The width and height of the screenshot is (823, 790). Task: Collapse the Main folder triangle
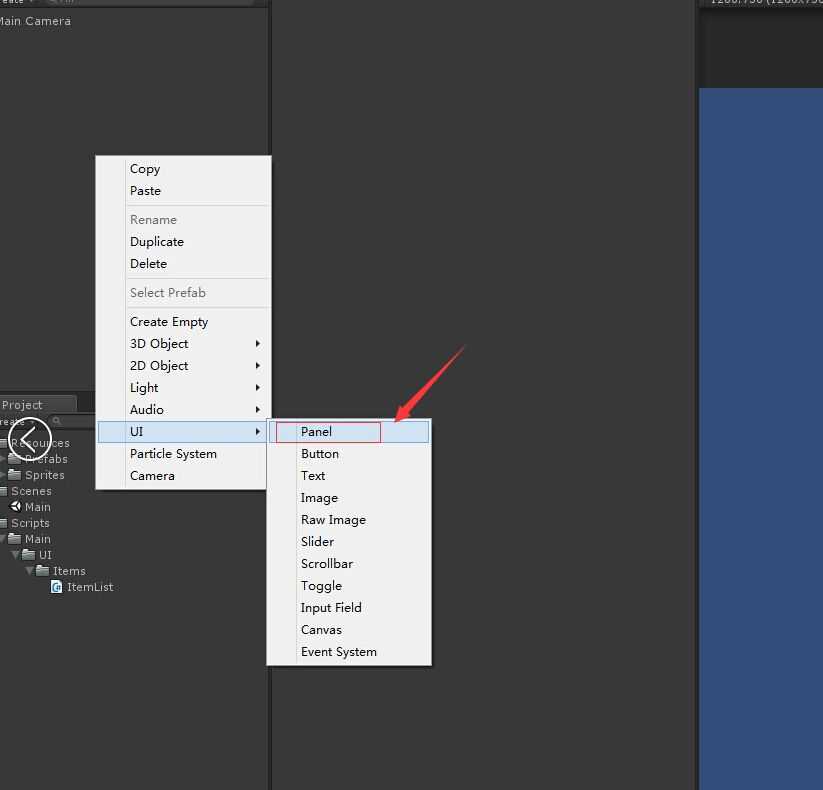pyautogui.click(x=3, y=539)
